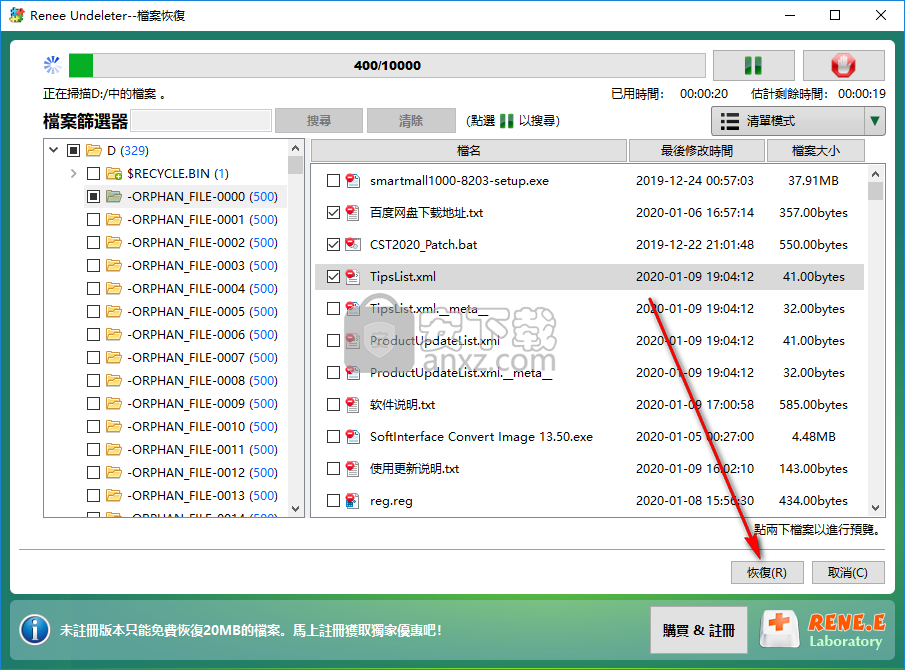Viewport: 905px width, 670px height.
Task: Click the blue info icon in the bottom banner
Action: tap(35, 630)
